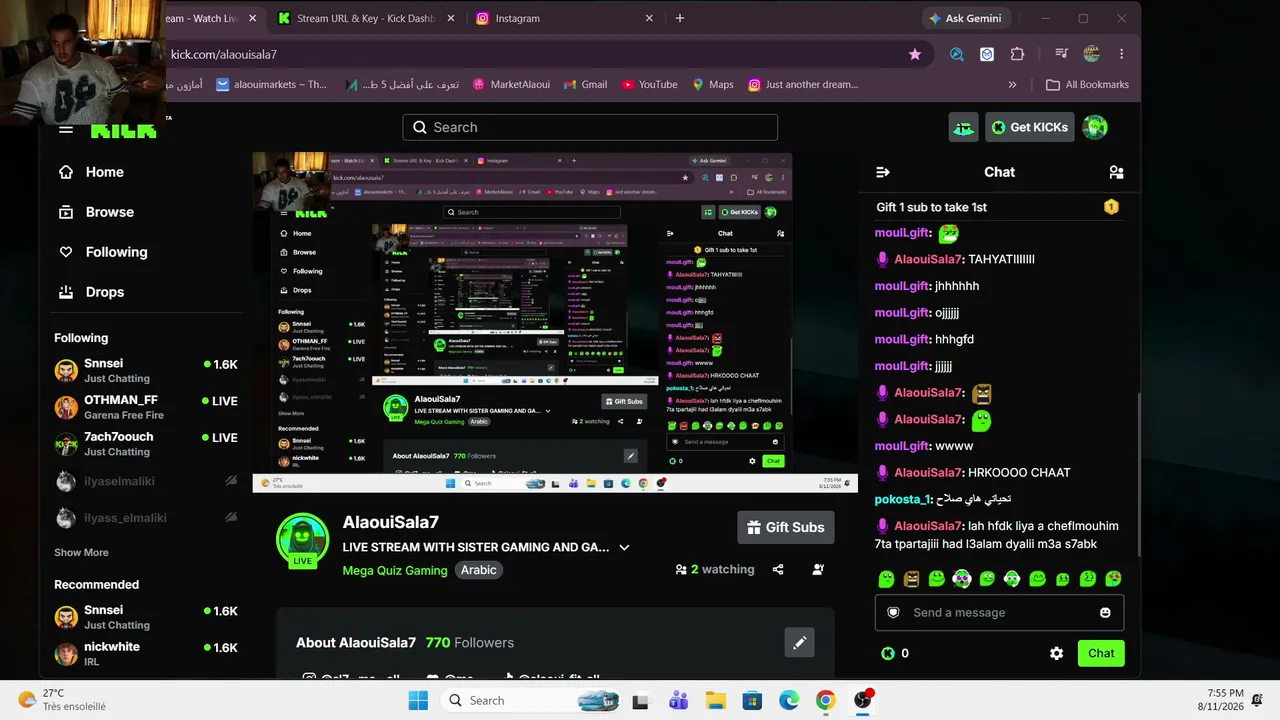1280x720 pixels.
Task: Edit the About section with pencil icon
Action: click(x=799, y=643)
